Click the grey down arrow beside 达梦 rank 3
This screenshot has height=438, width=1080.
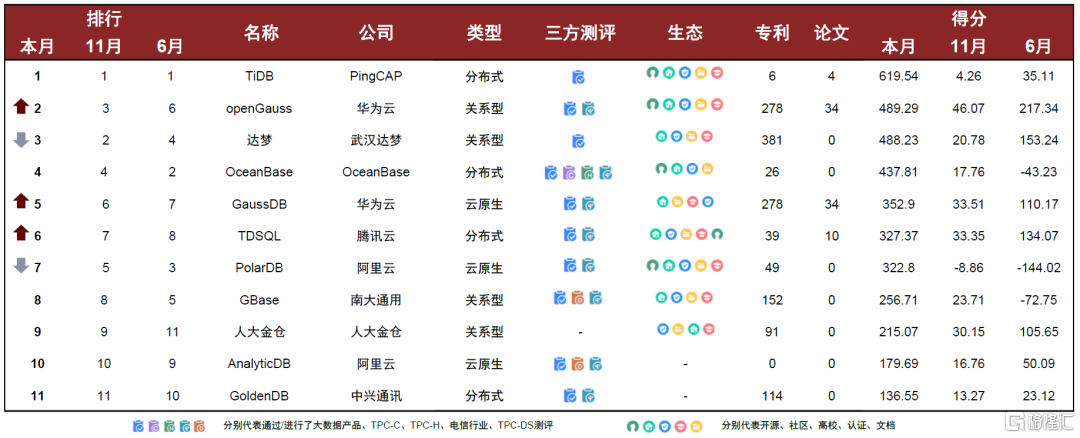pyautogui.click(x=21, y=139)
